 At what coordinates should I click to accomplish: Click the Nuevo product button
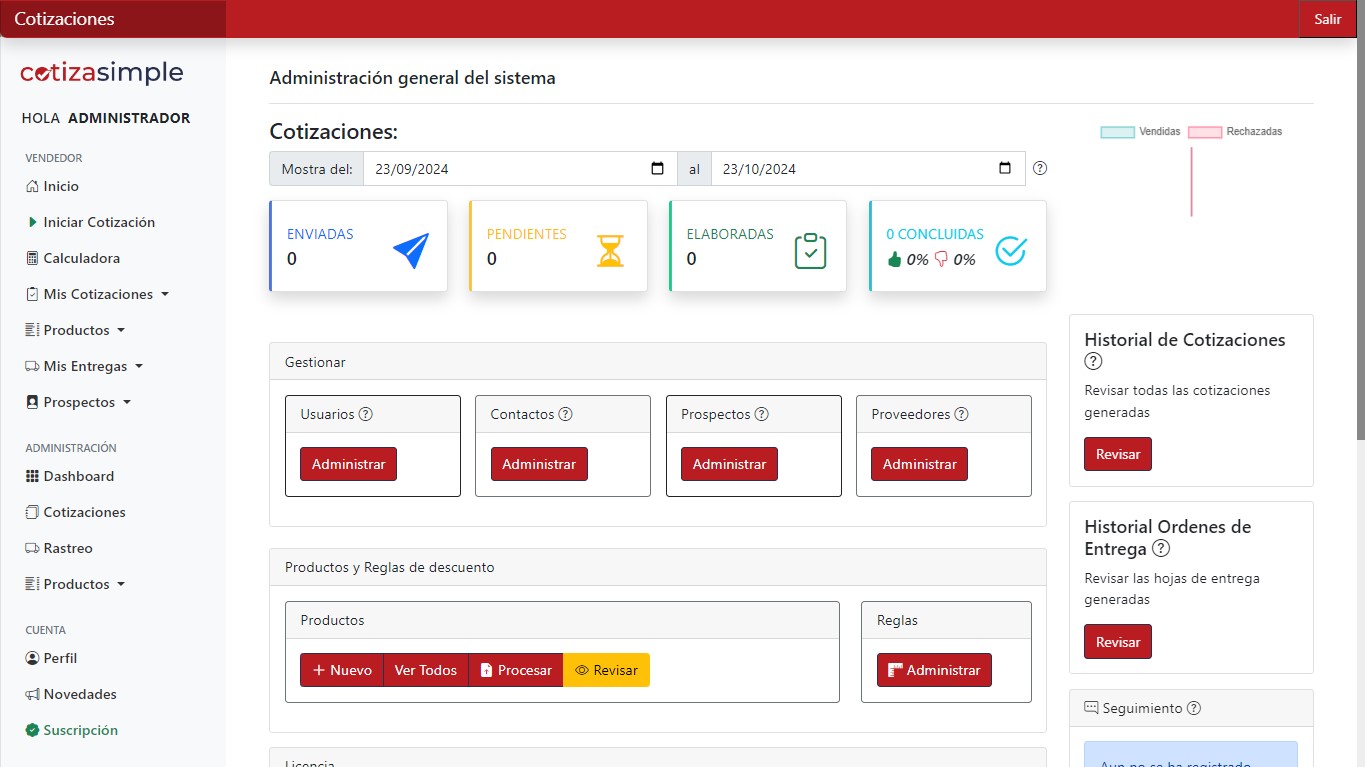[x=342, y=670]
